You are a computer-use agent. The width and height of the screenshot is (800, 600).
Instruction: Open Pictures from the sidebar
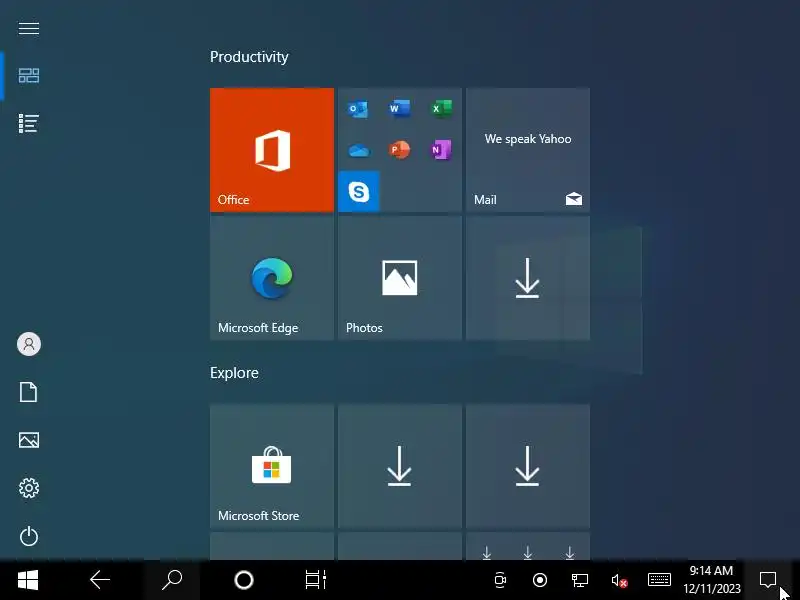[x=29, y=440]
